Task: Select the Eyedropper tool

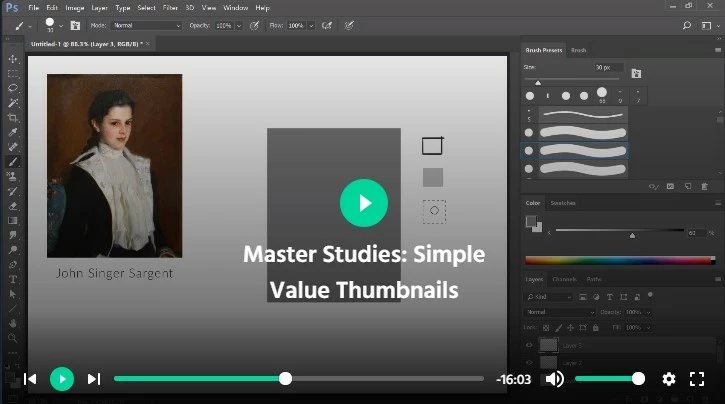Action: point(13,133)
